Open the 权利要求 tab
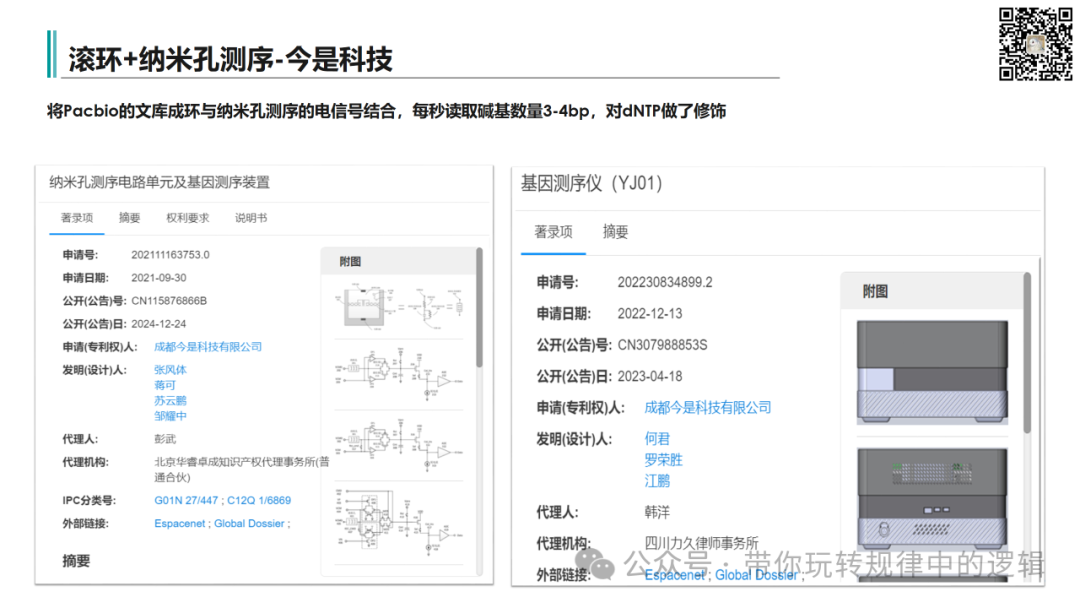Viewport: 1080px width, 608px height. (x=187, y=218)
